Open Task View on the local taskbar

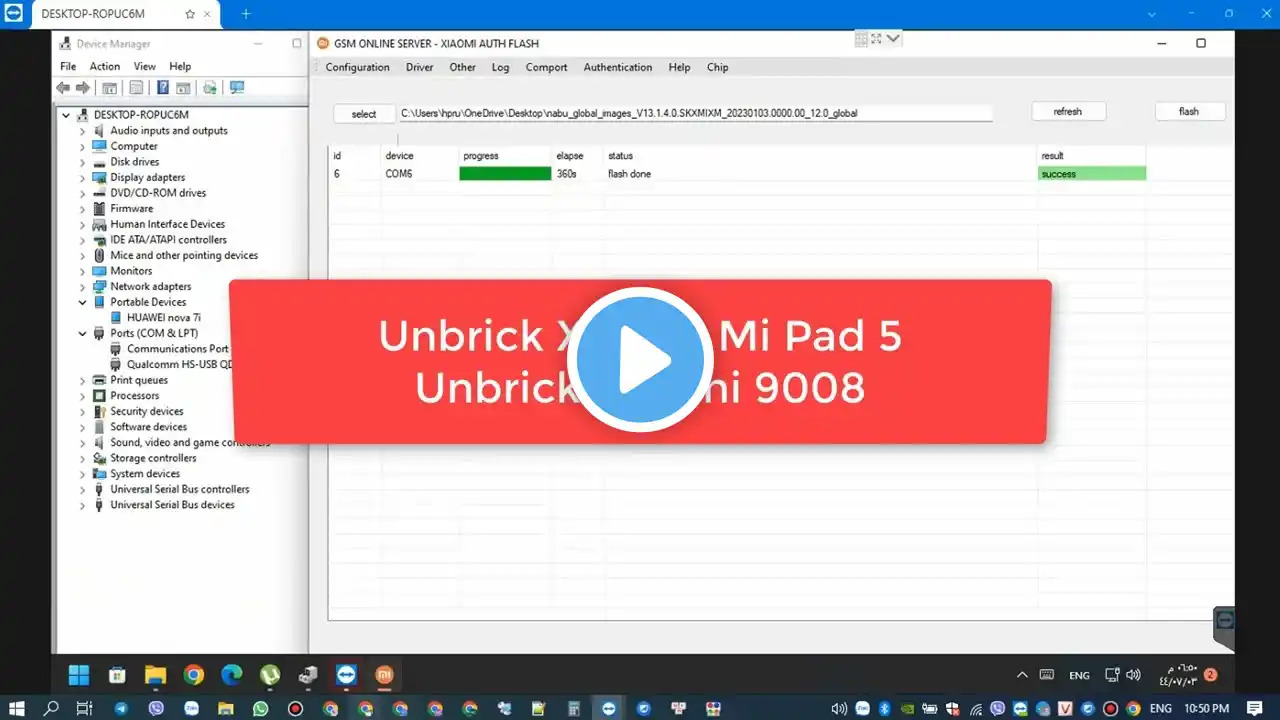85,708
